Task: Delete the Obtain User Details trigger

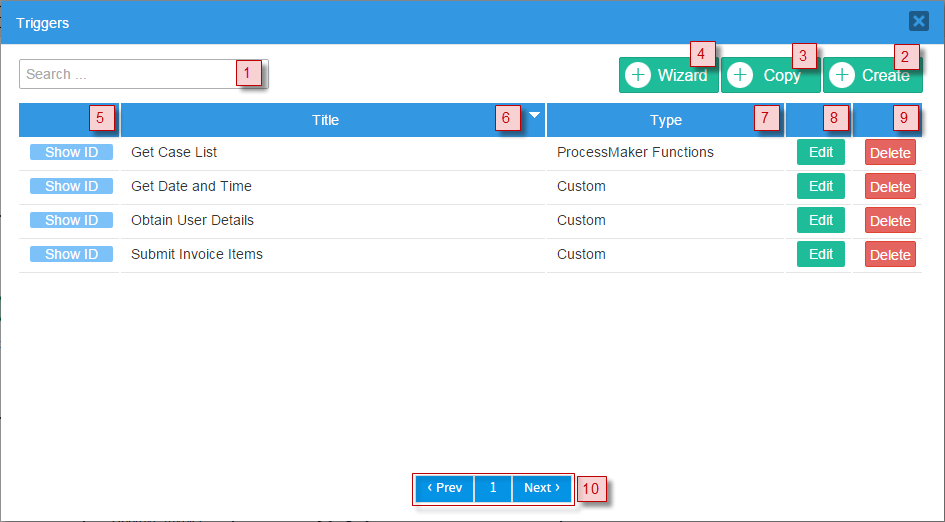Action: point(890,221)
